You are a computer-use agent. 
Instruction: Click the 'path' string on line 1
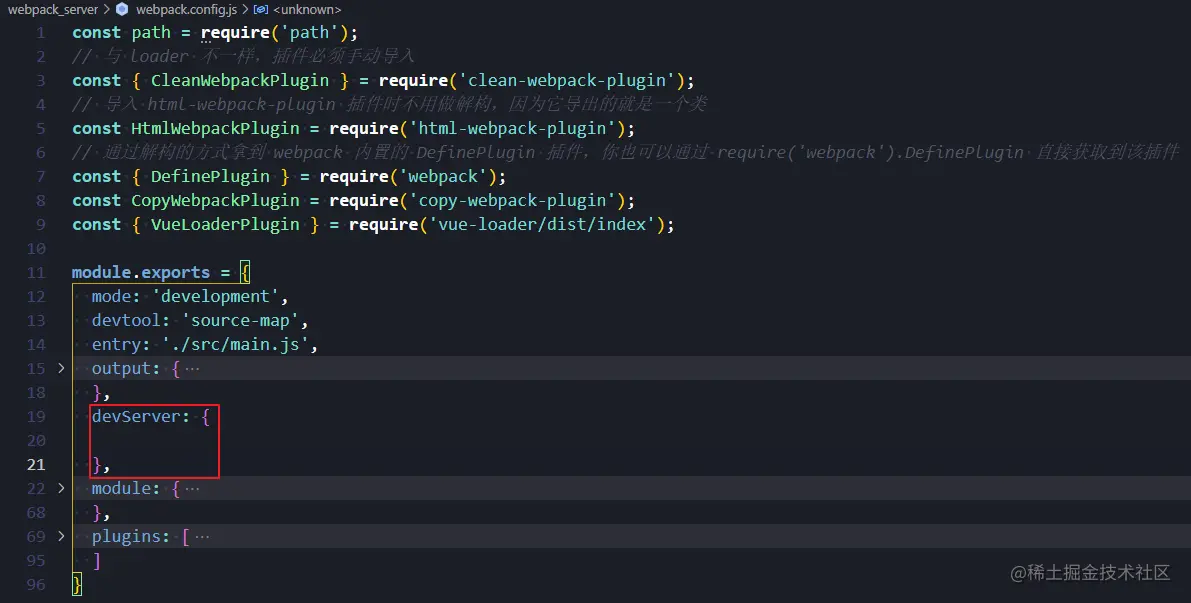[x=309, y=33]
